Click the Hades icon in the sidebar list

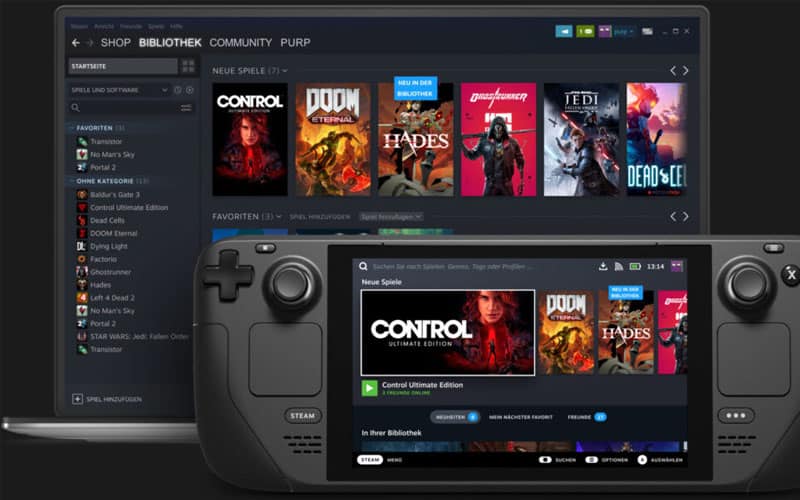tap(82, 285)
